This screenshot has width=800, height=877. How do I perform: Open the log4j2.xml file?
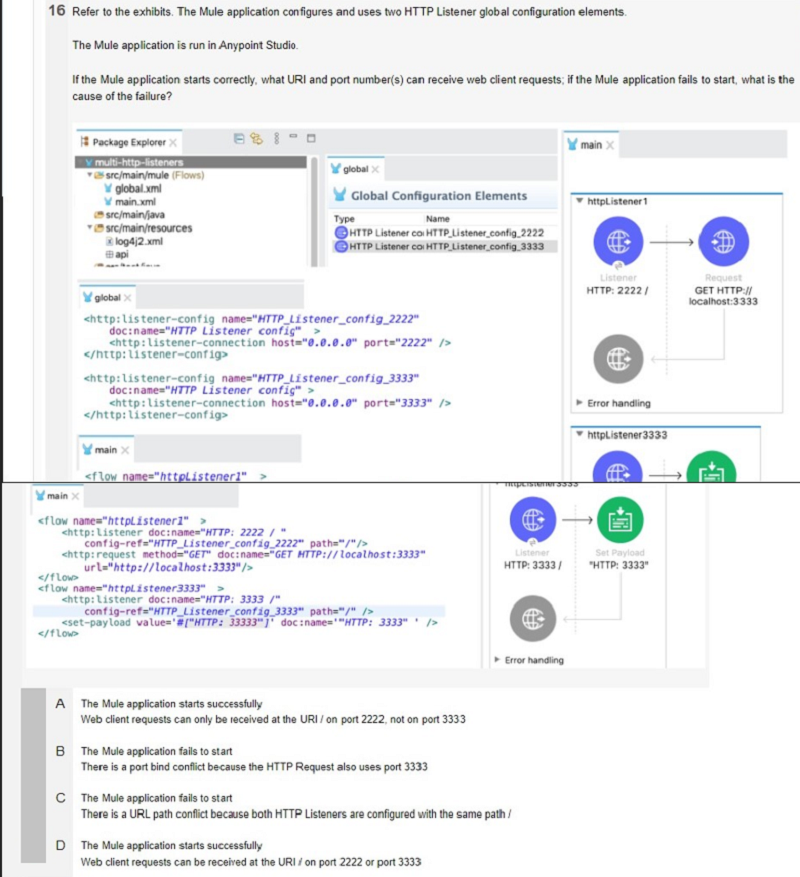coord(134,241)
